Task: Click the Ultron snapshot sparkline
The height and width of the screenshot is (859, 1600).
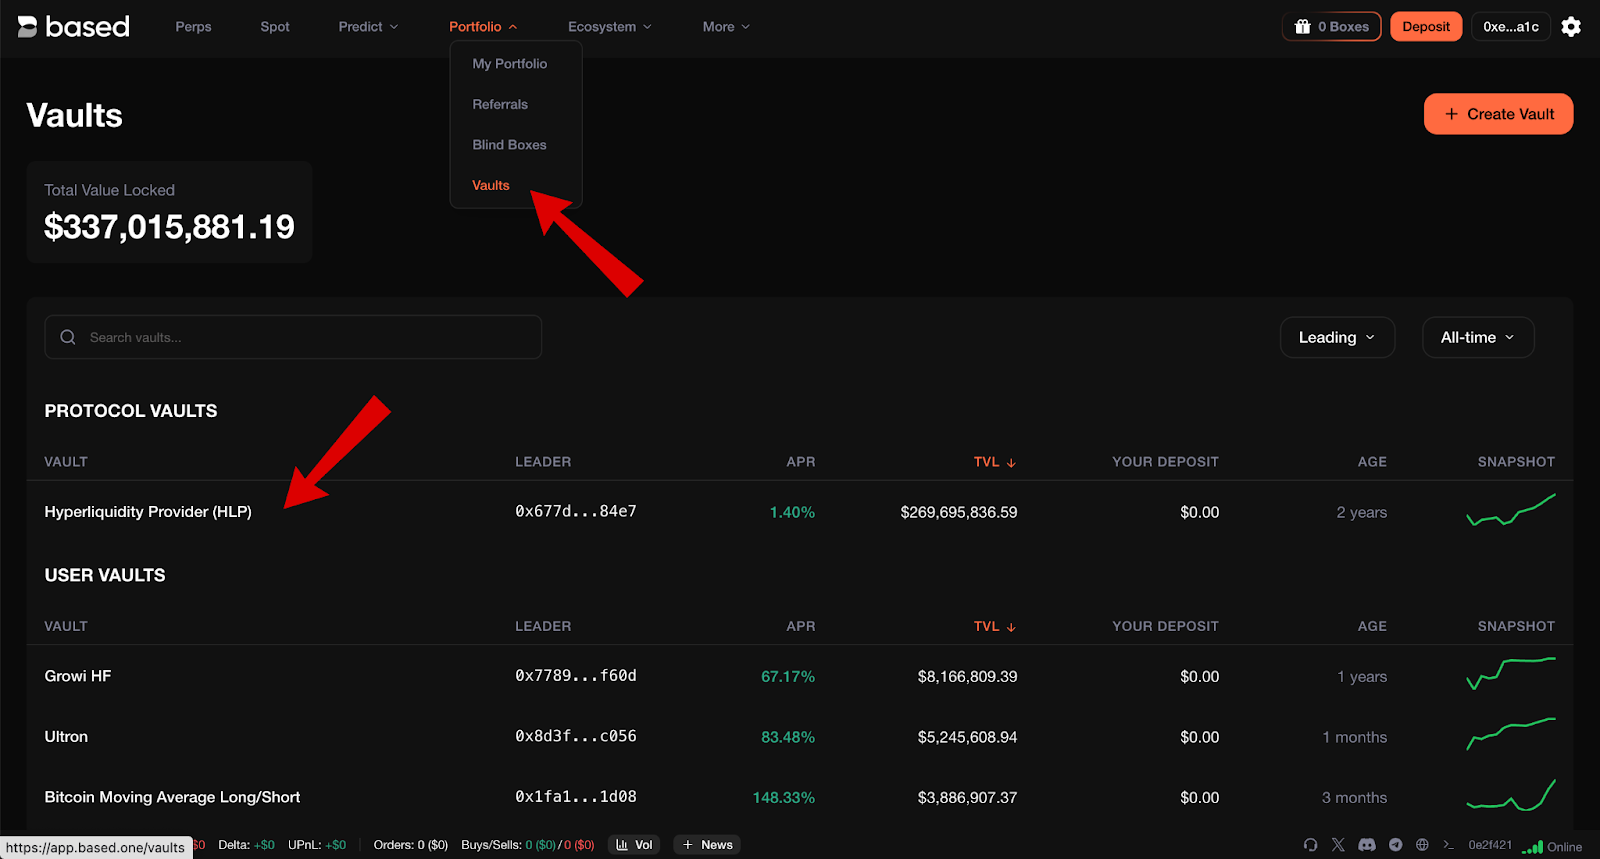Action: 1511,734
